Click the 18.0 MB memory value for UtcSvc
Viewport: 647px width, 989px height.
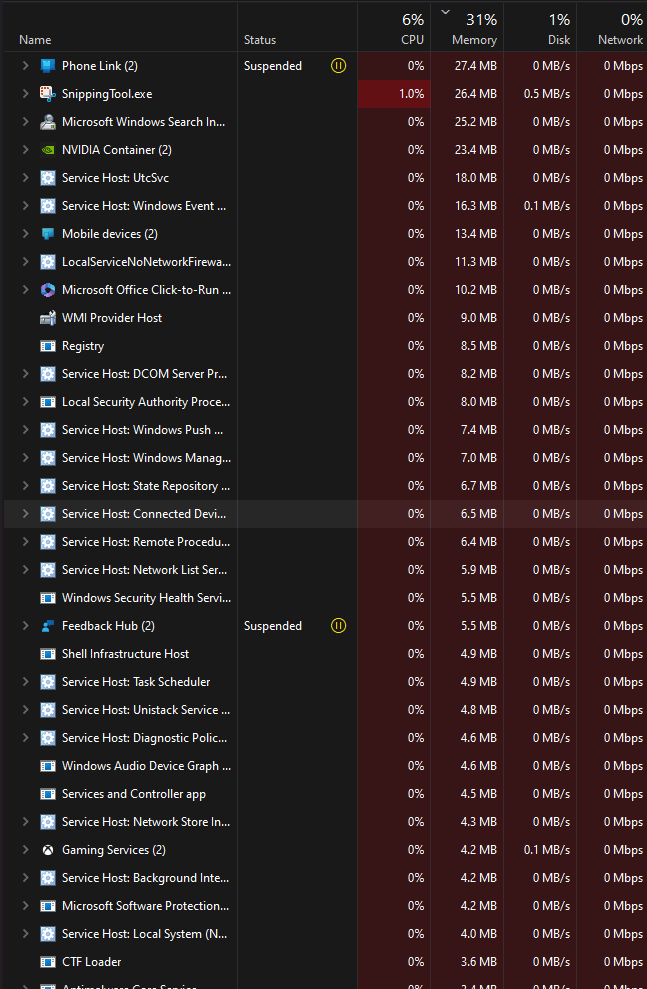(x=475, y=178)
